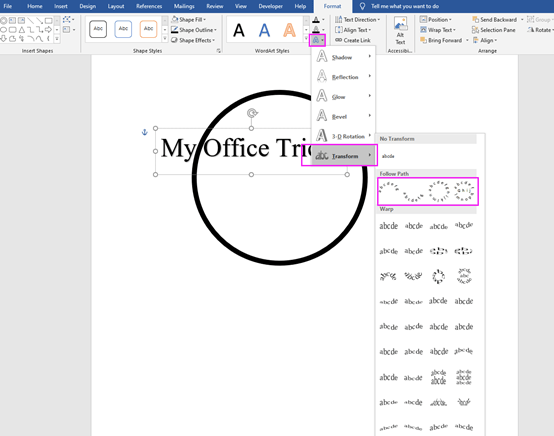Apply the Button follow-path transform
Screen dimensions: 554x436
coord(464,191)
